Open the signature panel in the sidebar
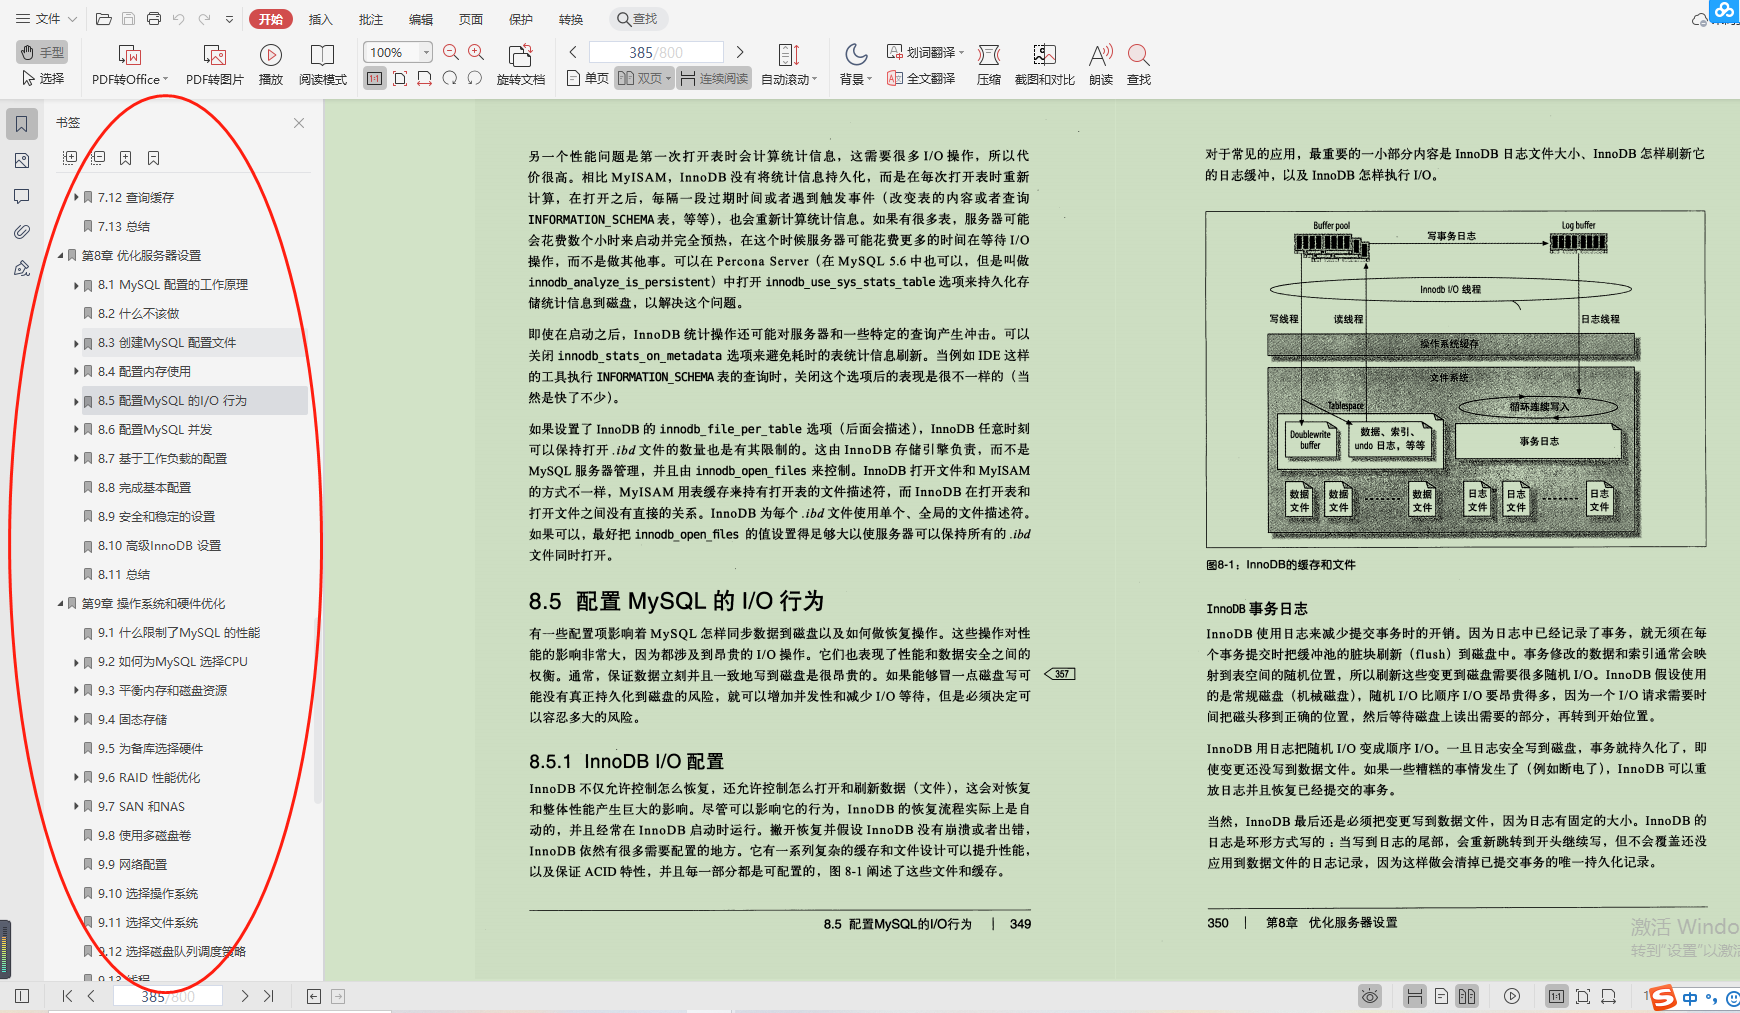Viewport: 1740px width, 1013px height. point(22,268)
